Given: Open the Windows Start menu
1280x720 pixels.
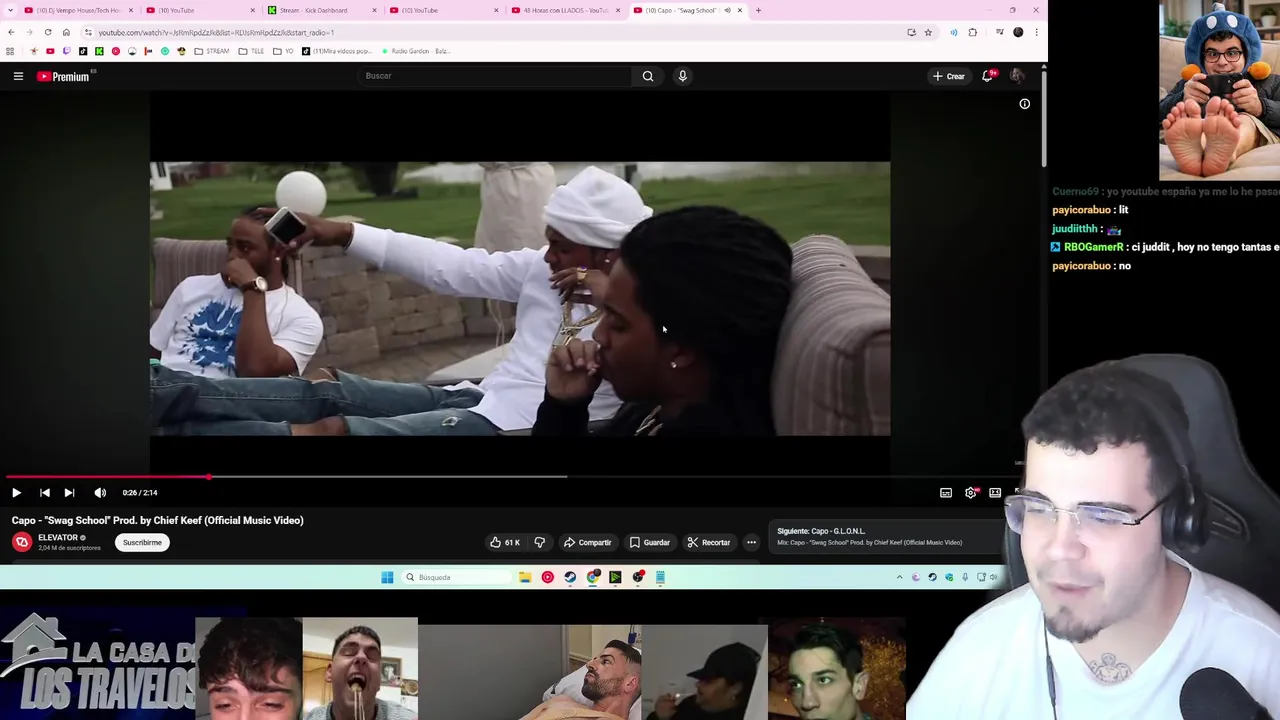Looking at the screenshot, I should [387, 577].
